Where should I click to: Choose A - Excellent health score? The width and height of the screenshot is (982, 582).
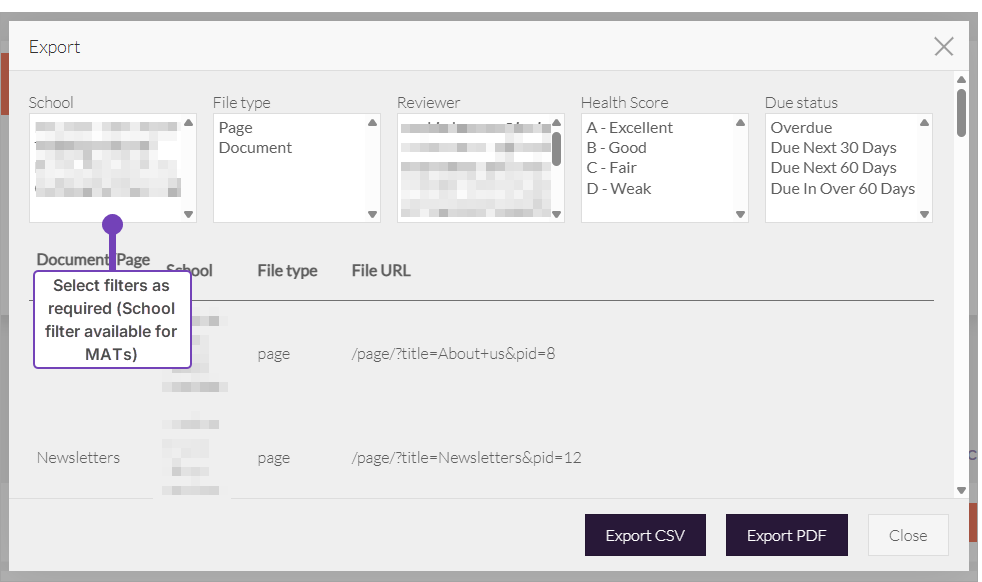click(629, 127)
